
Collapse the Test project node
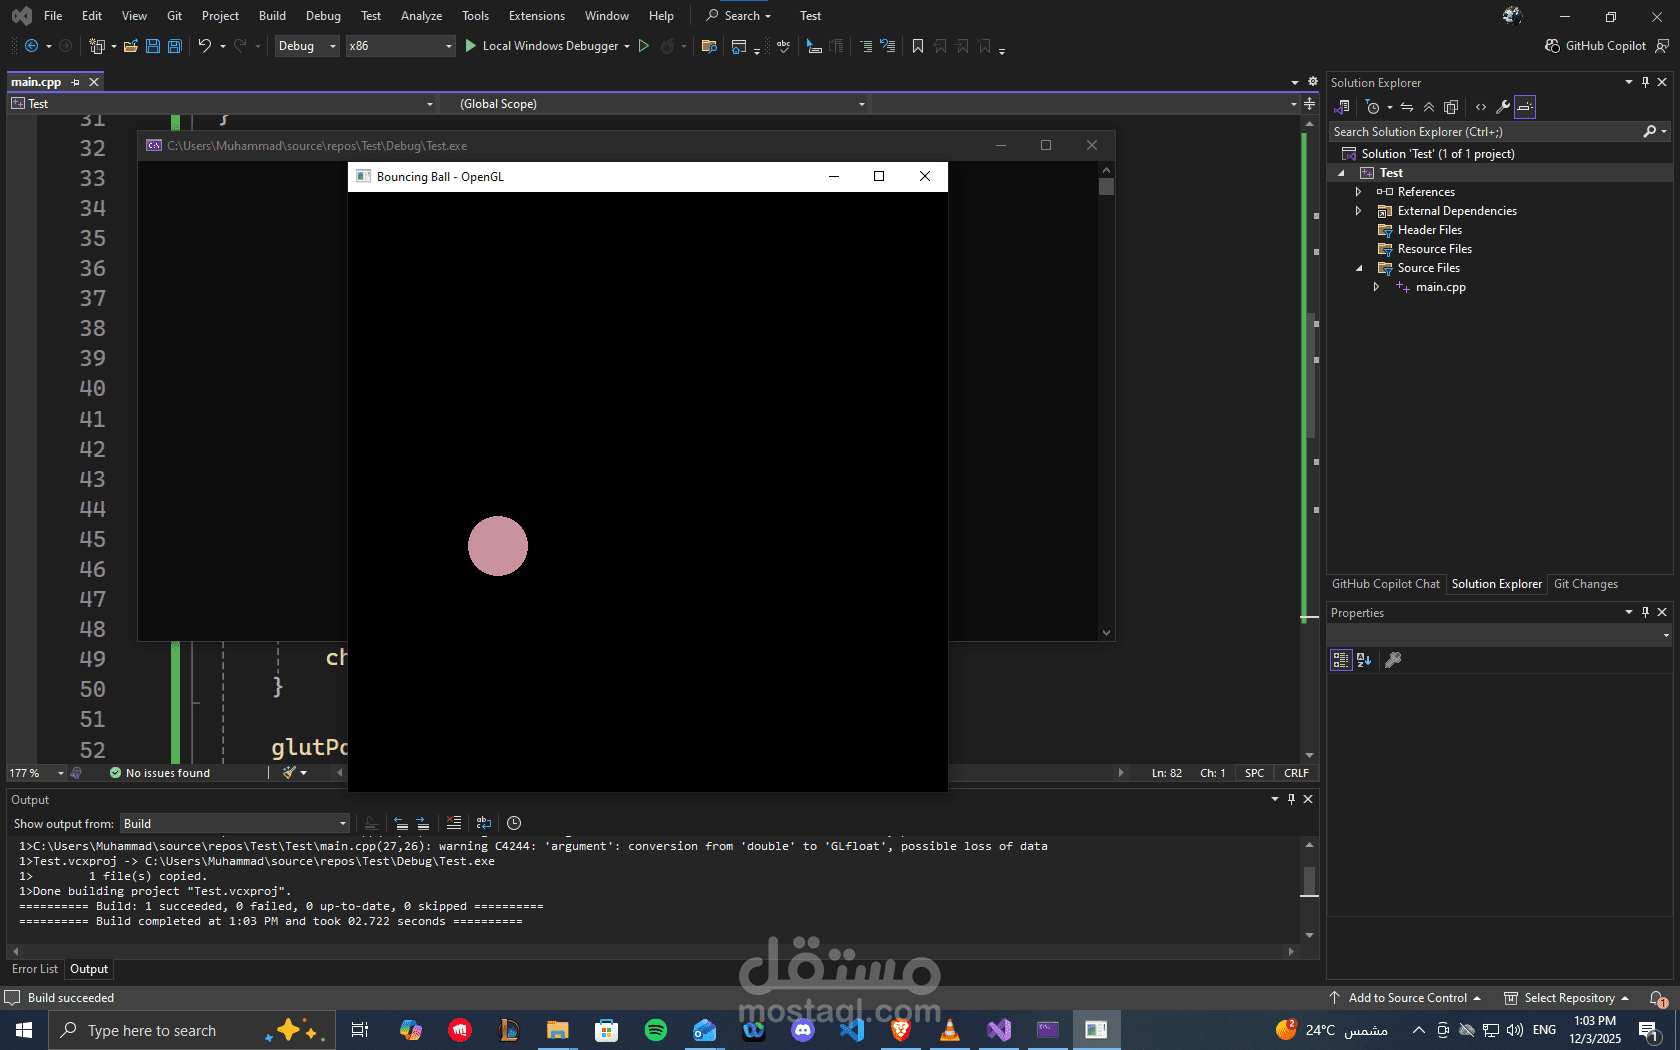[1341, 173]
